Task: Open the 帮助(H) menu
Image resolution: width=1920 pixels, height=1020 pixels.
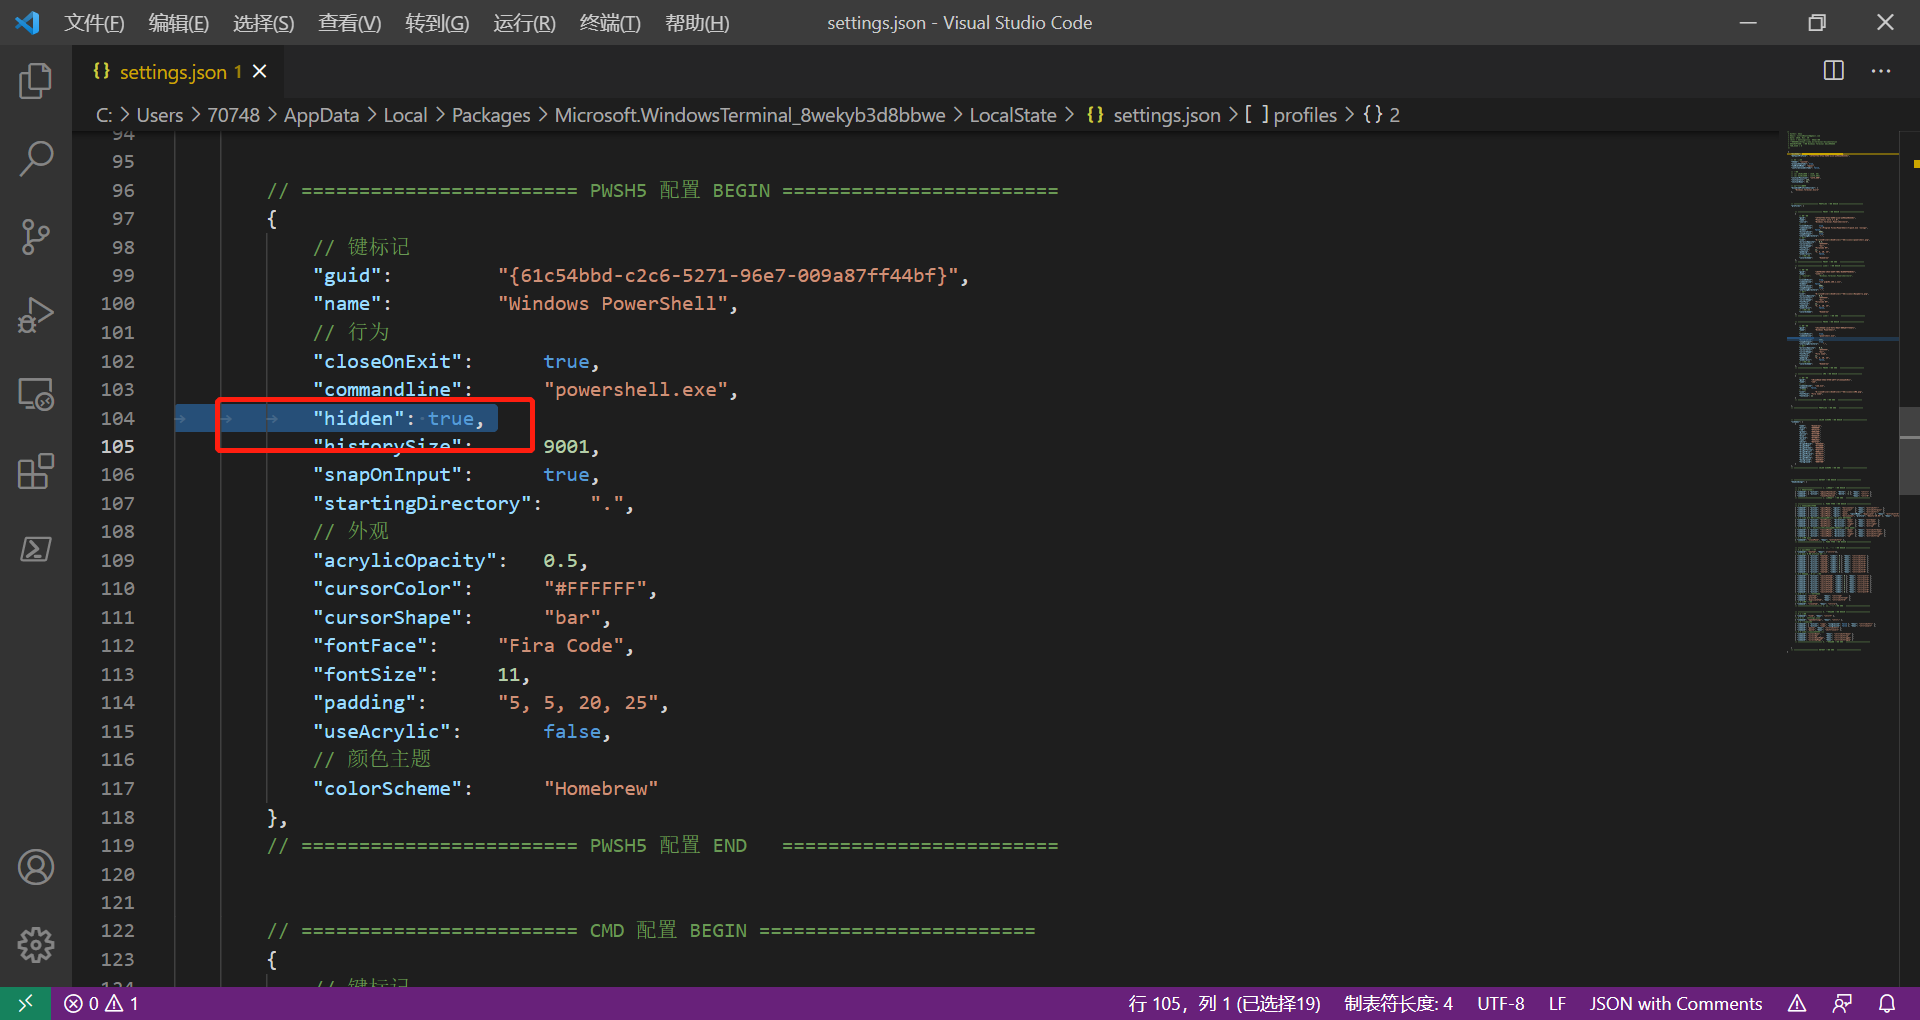Action: click(697, 22)
